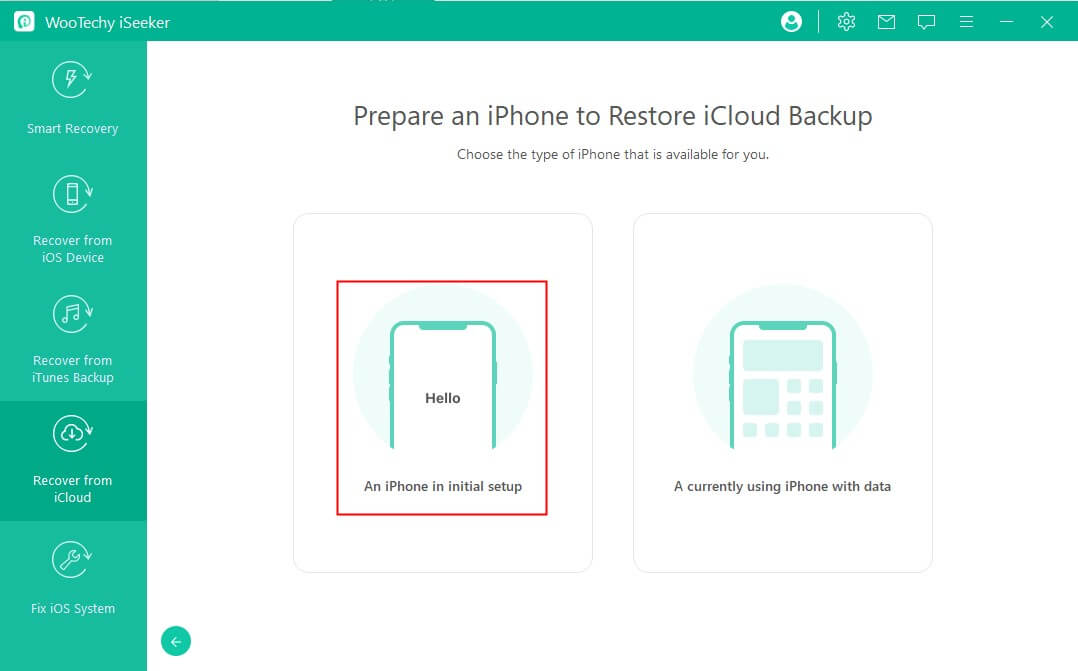Switch to Recover from iTunes Backup
Viewport: 1078px width, 671px height.
71,338
